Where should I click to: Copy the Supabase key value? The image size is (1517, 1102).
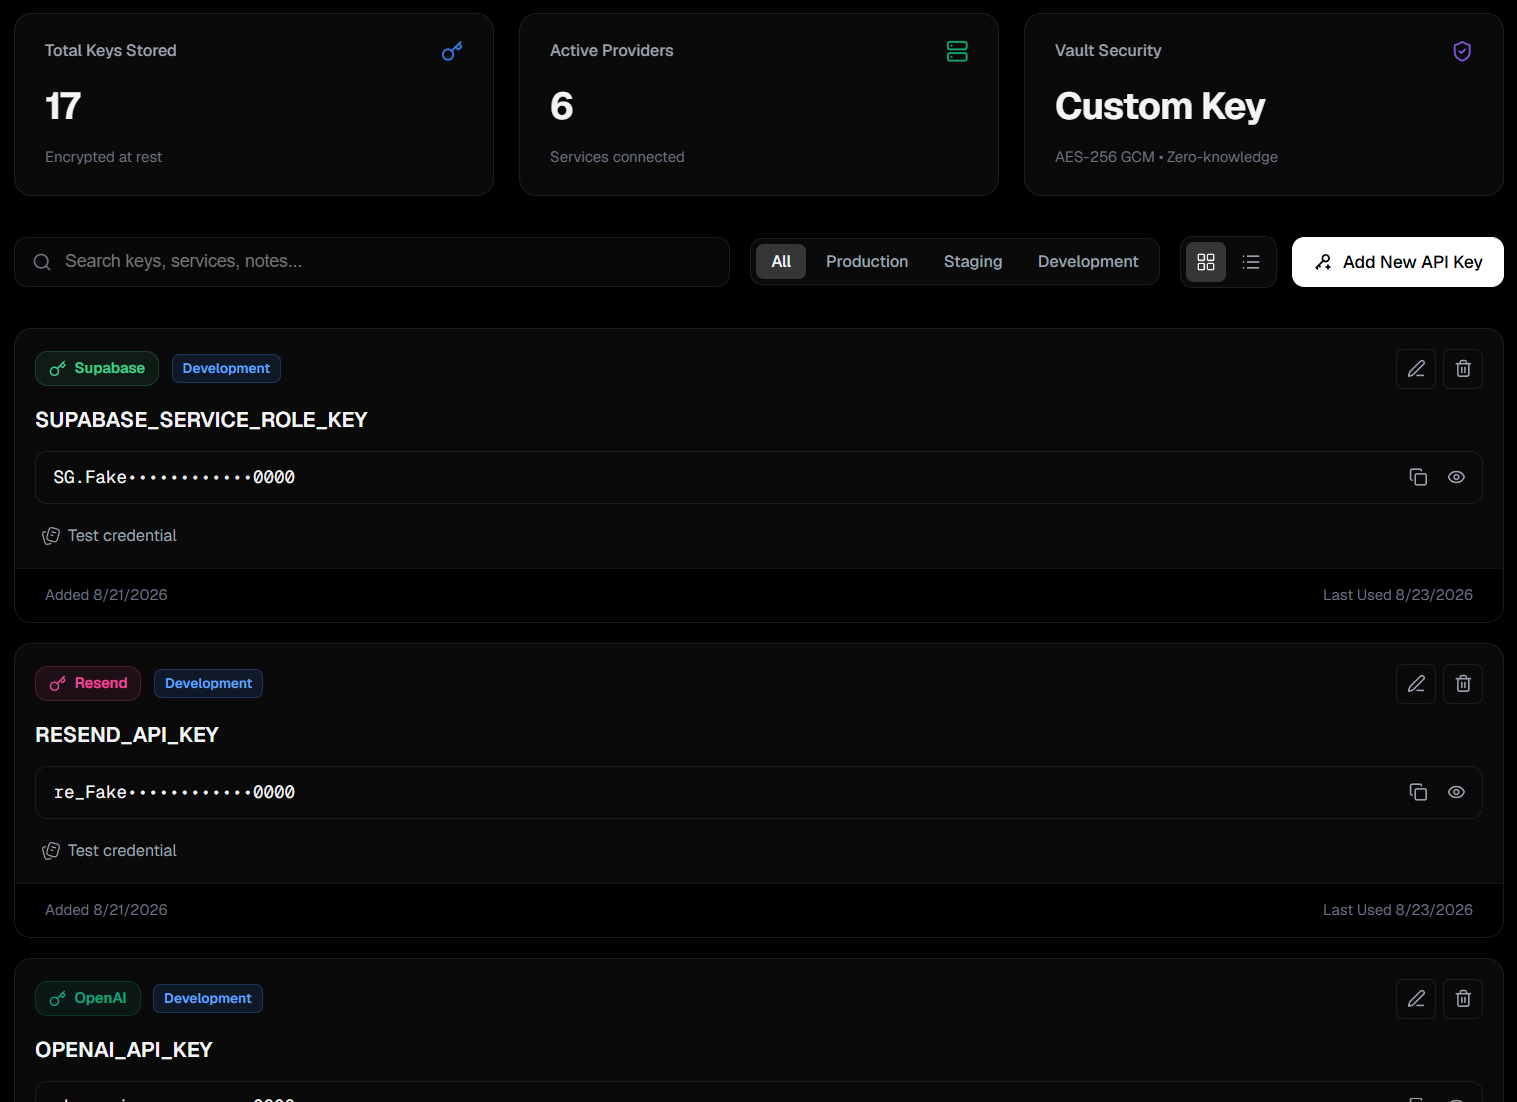1418,477
